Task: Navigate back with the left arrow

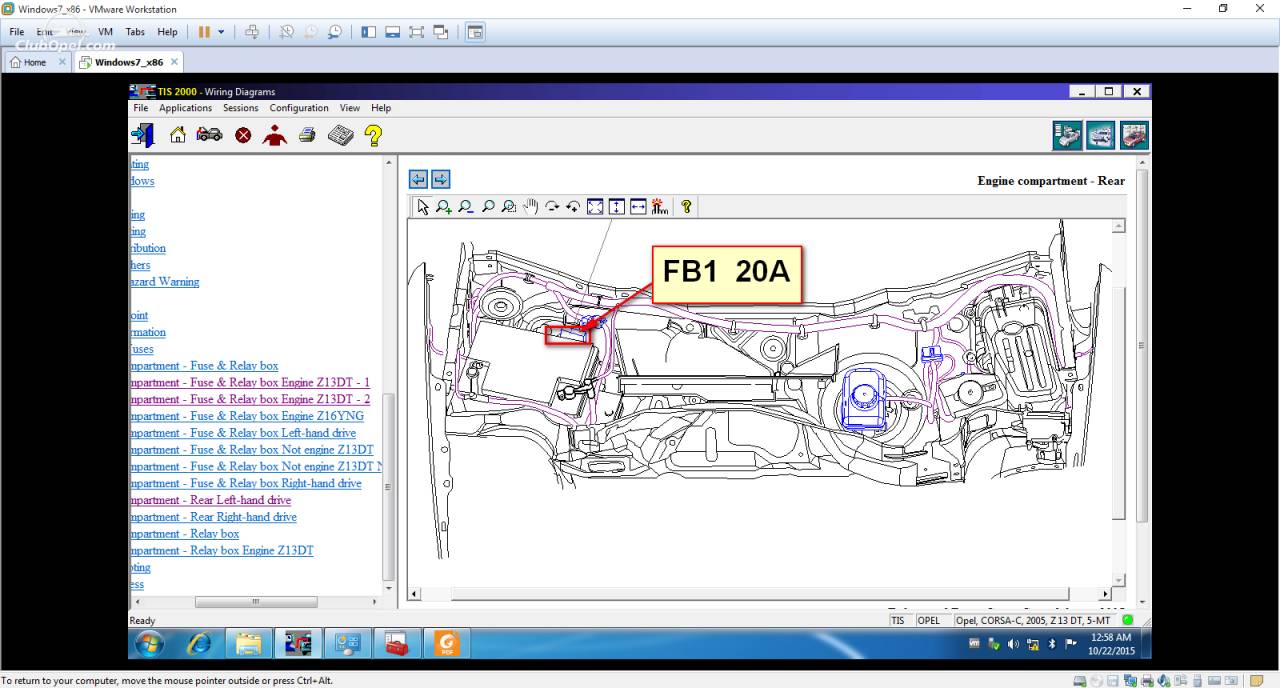Action: 418,179
